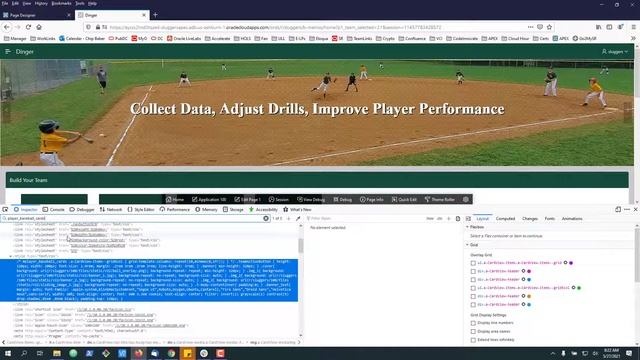
Task: Collapse the style element node triangle
Action: [x=11, y=256]
